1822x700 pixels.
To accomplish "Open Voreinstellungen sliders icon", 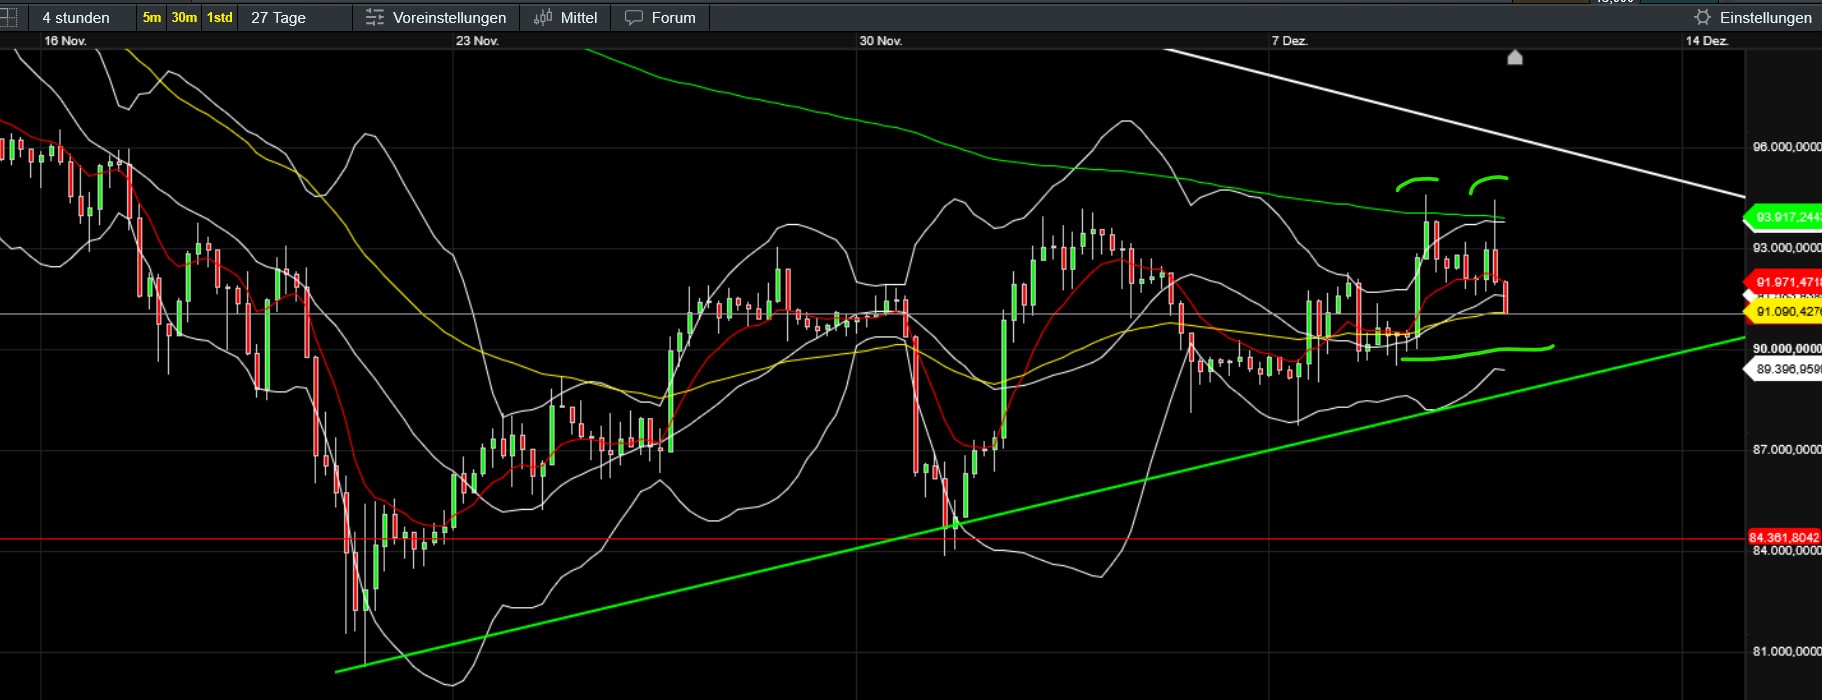I will 375,18.
